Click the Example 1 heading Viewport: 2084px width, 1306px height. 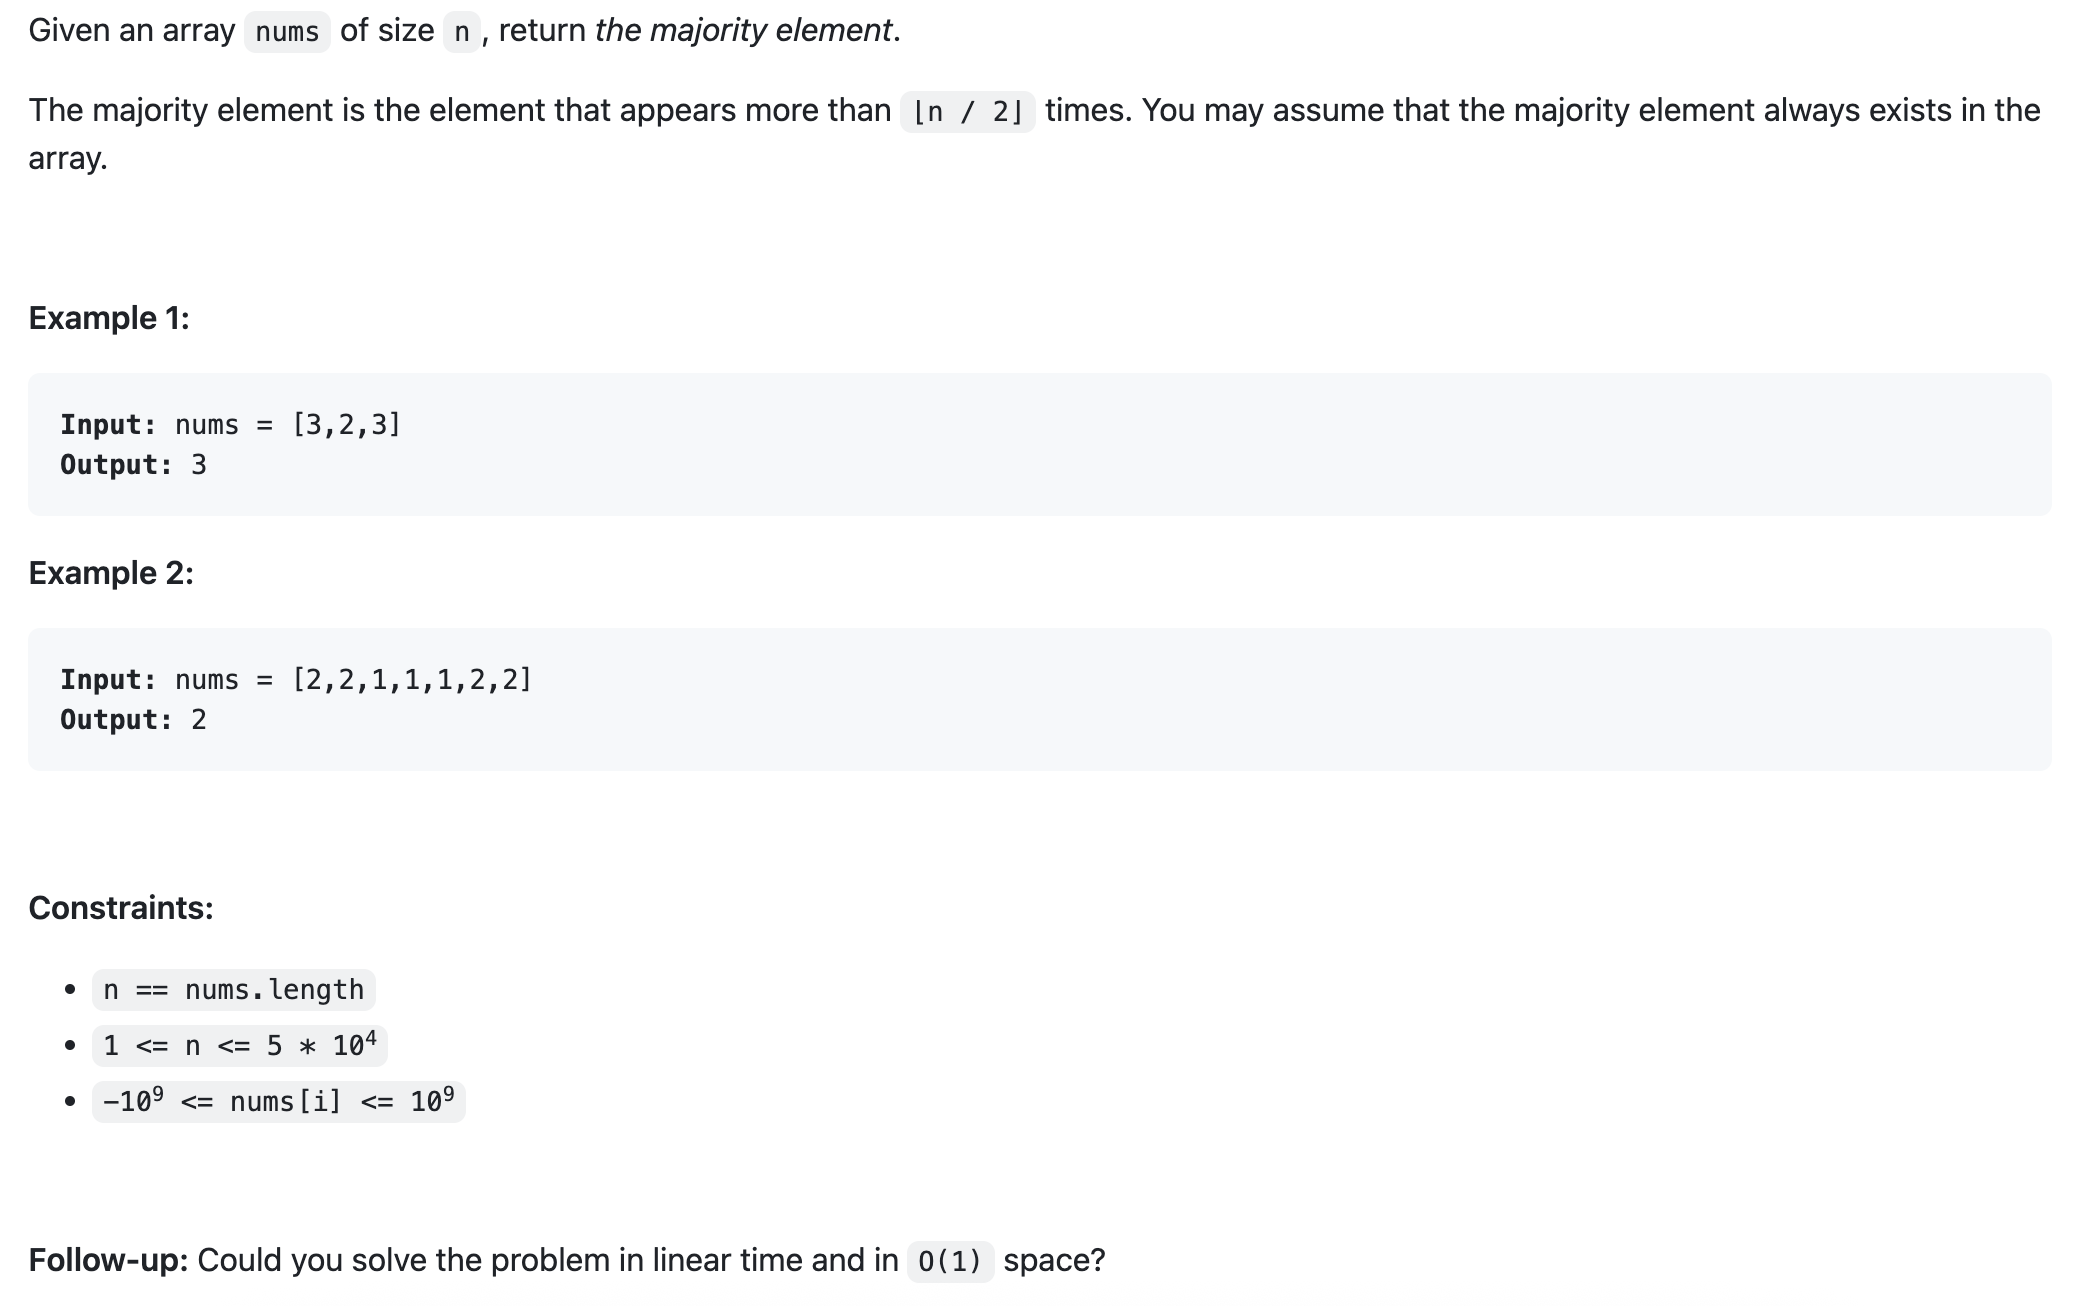(109, 318)
